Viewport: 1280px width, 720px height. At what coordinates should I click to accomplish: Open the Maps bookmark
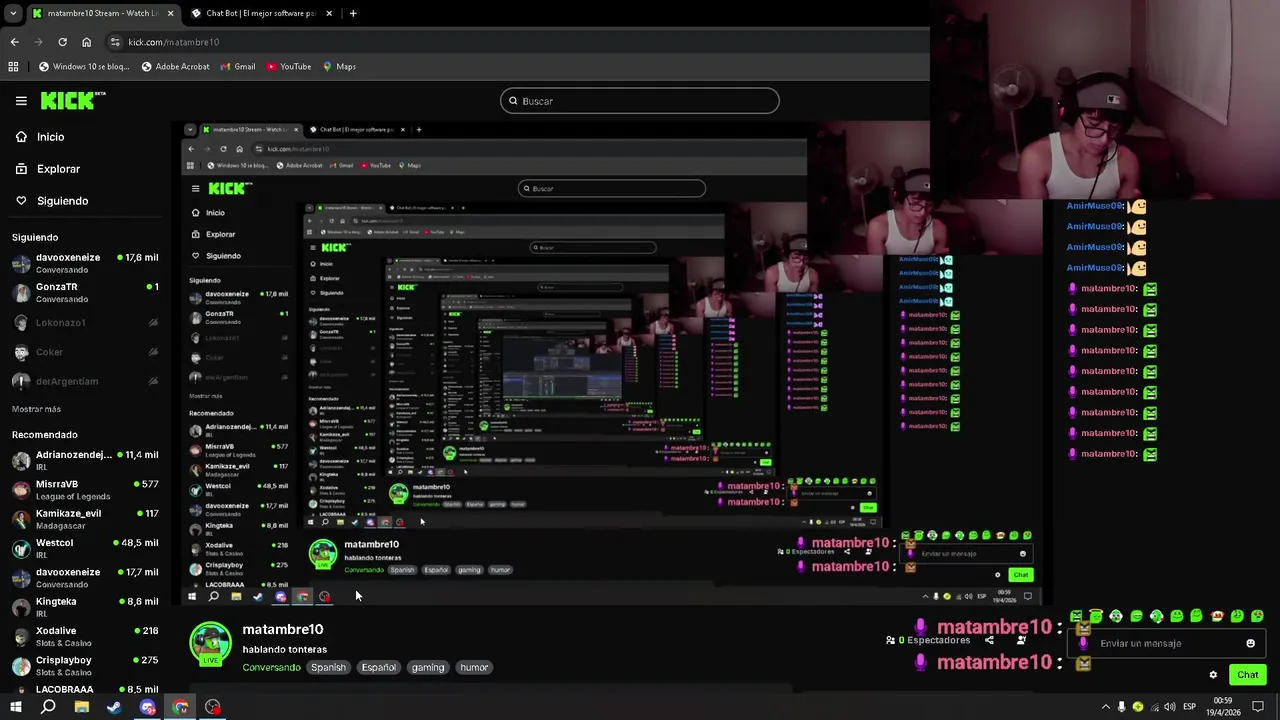click(x=339, y=66)
